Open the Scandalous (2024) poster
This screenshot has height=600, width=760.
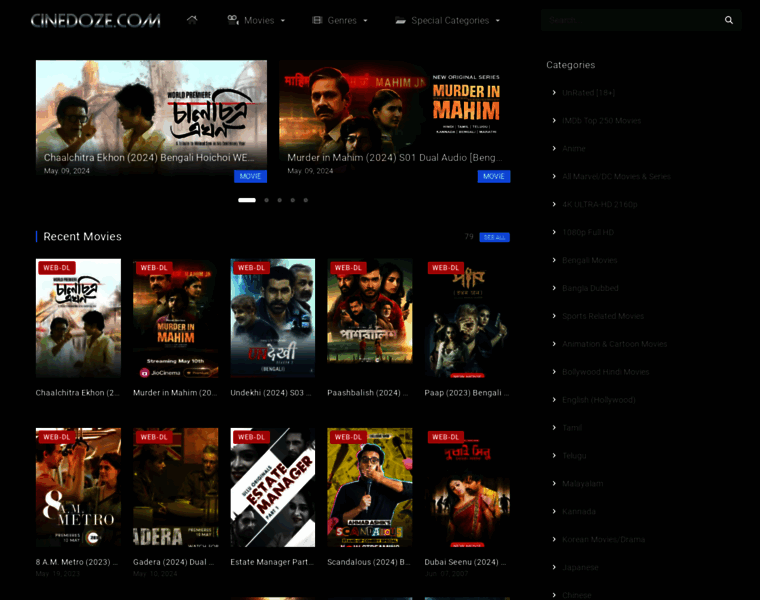tap(370, 488)
